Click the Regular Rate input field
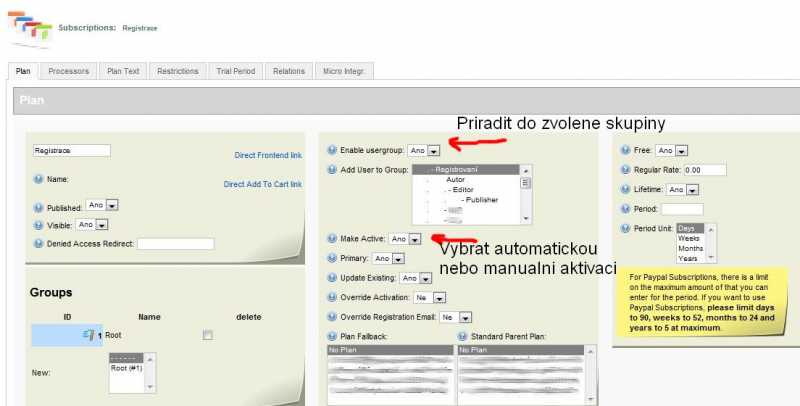This screenshot has width=800, height=406. [x=705, y=170]
